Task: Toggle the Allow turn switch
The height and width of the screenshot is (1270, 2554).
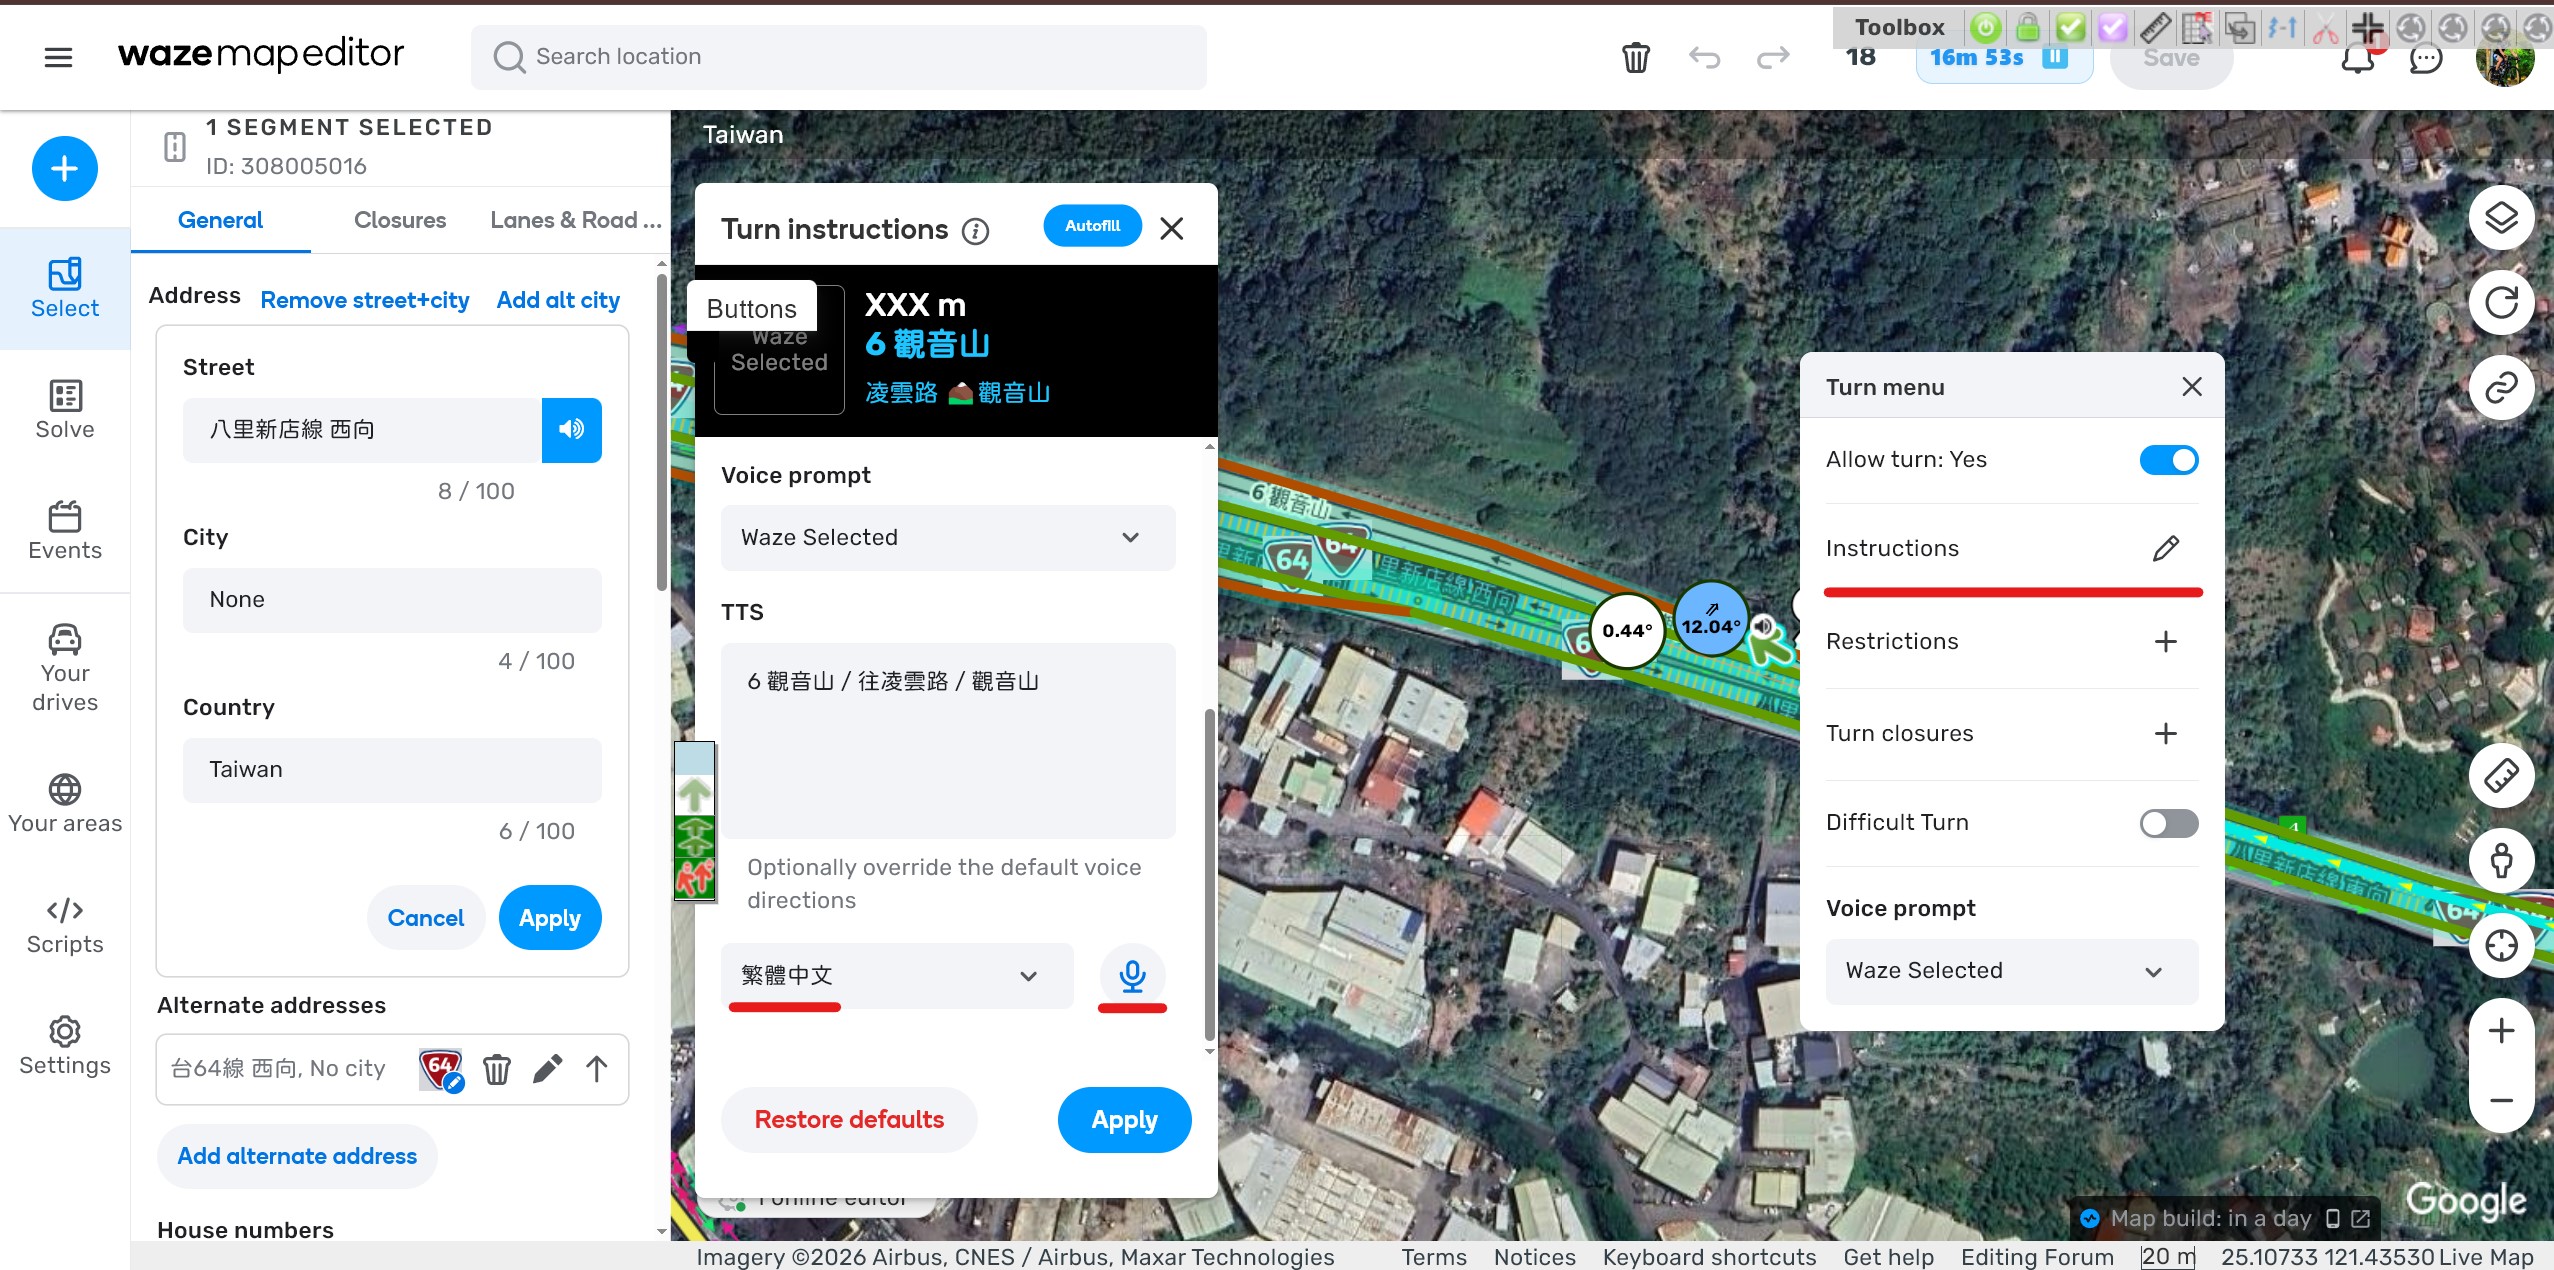Action: (2168, 460)
